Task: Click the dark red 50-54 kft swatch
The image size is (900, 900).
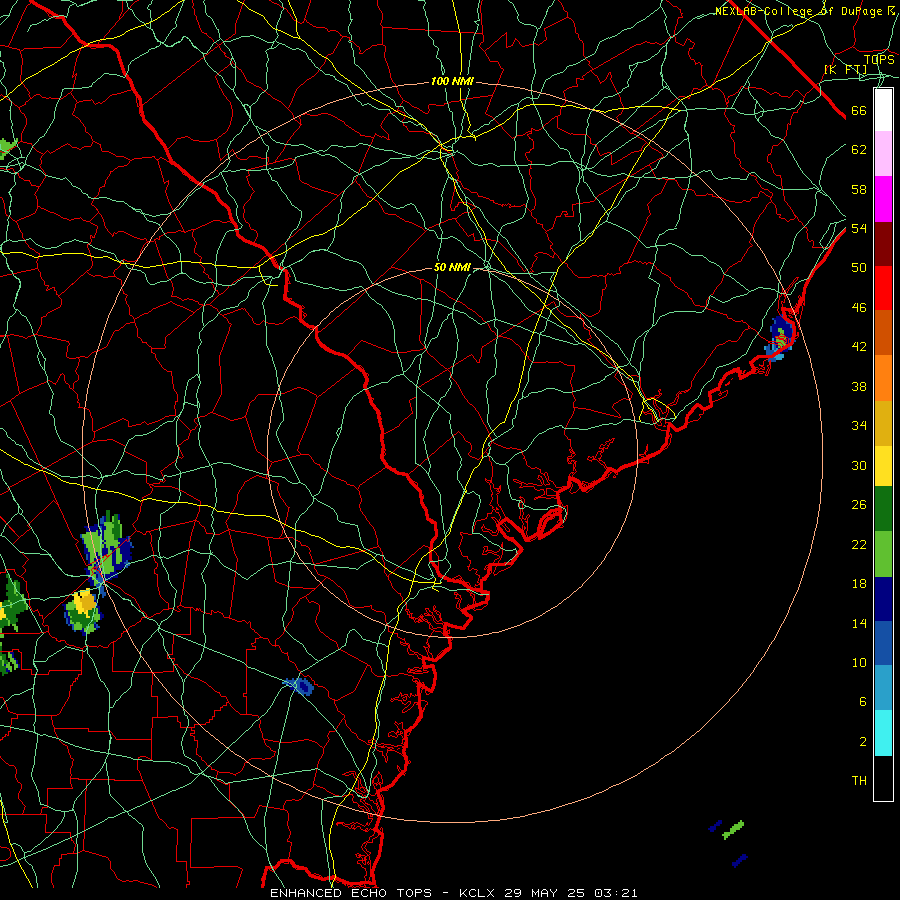Action: pyautogui.click(x=883, y=244)
